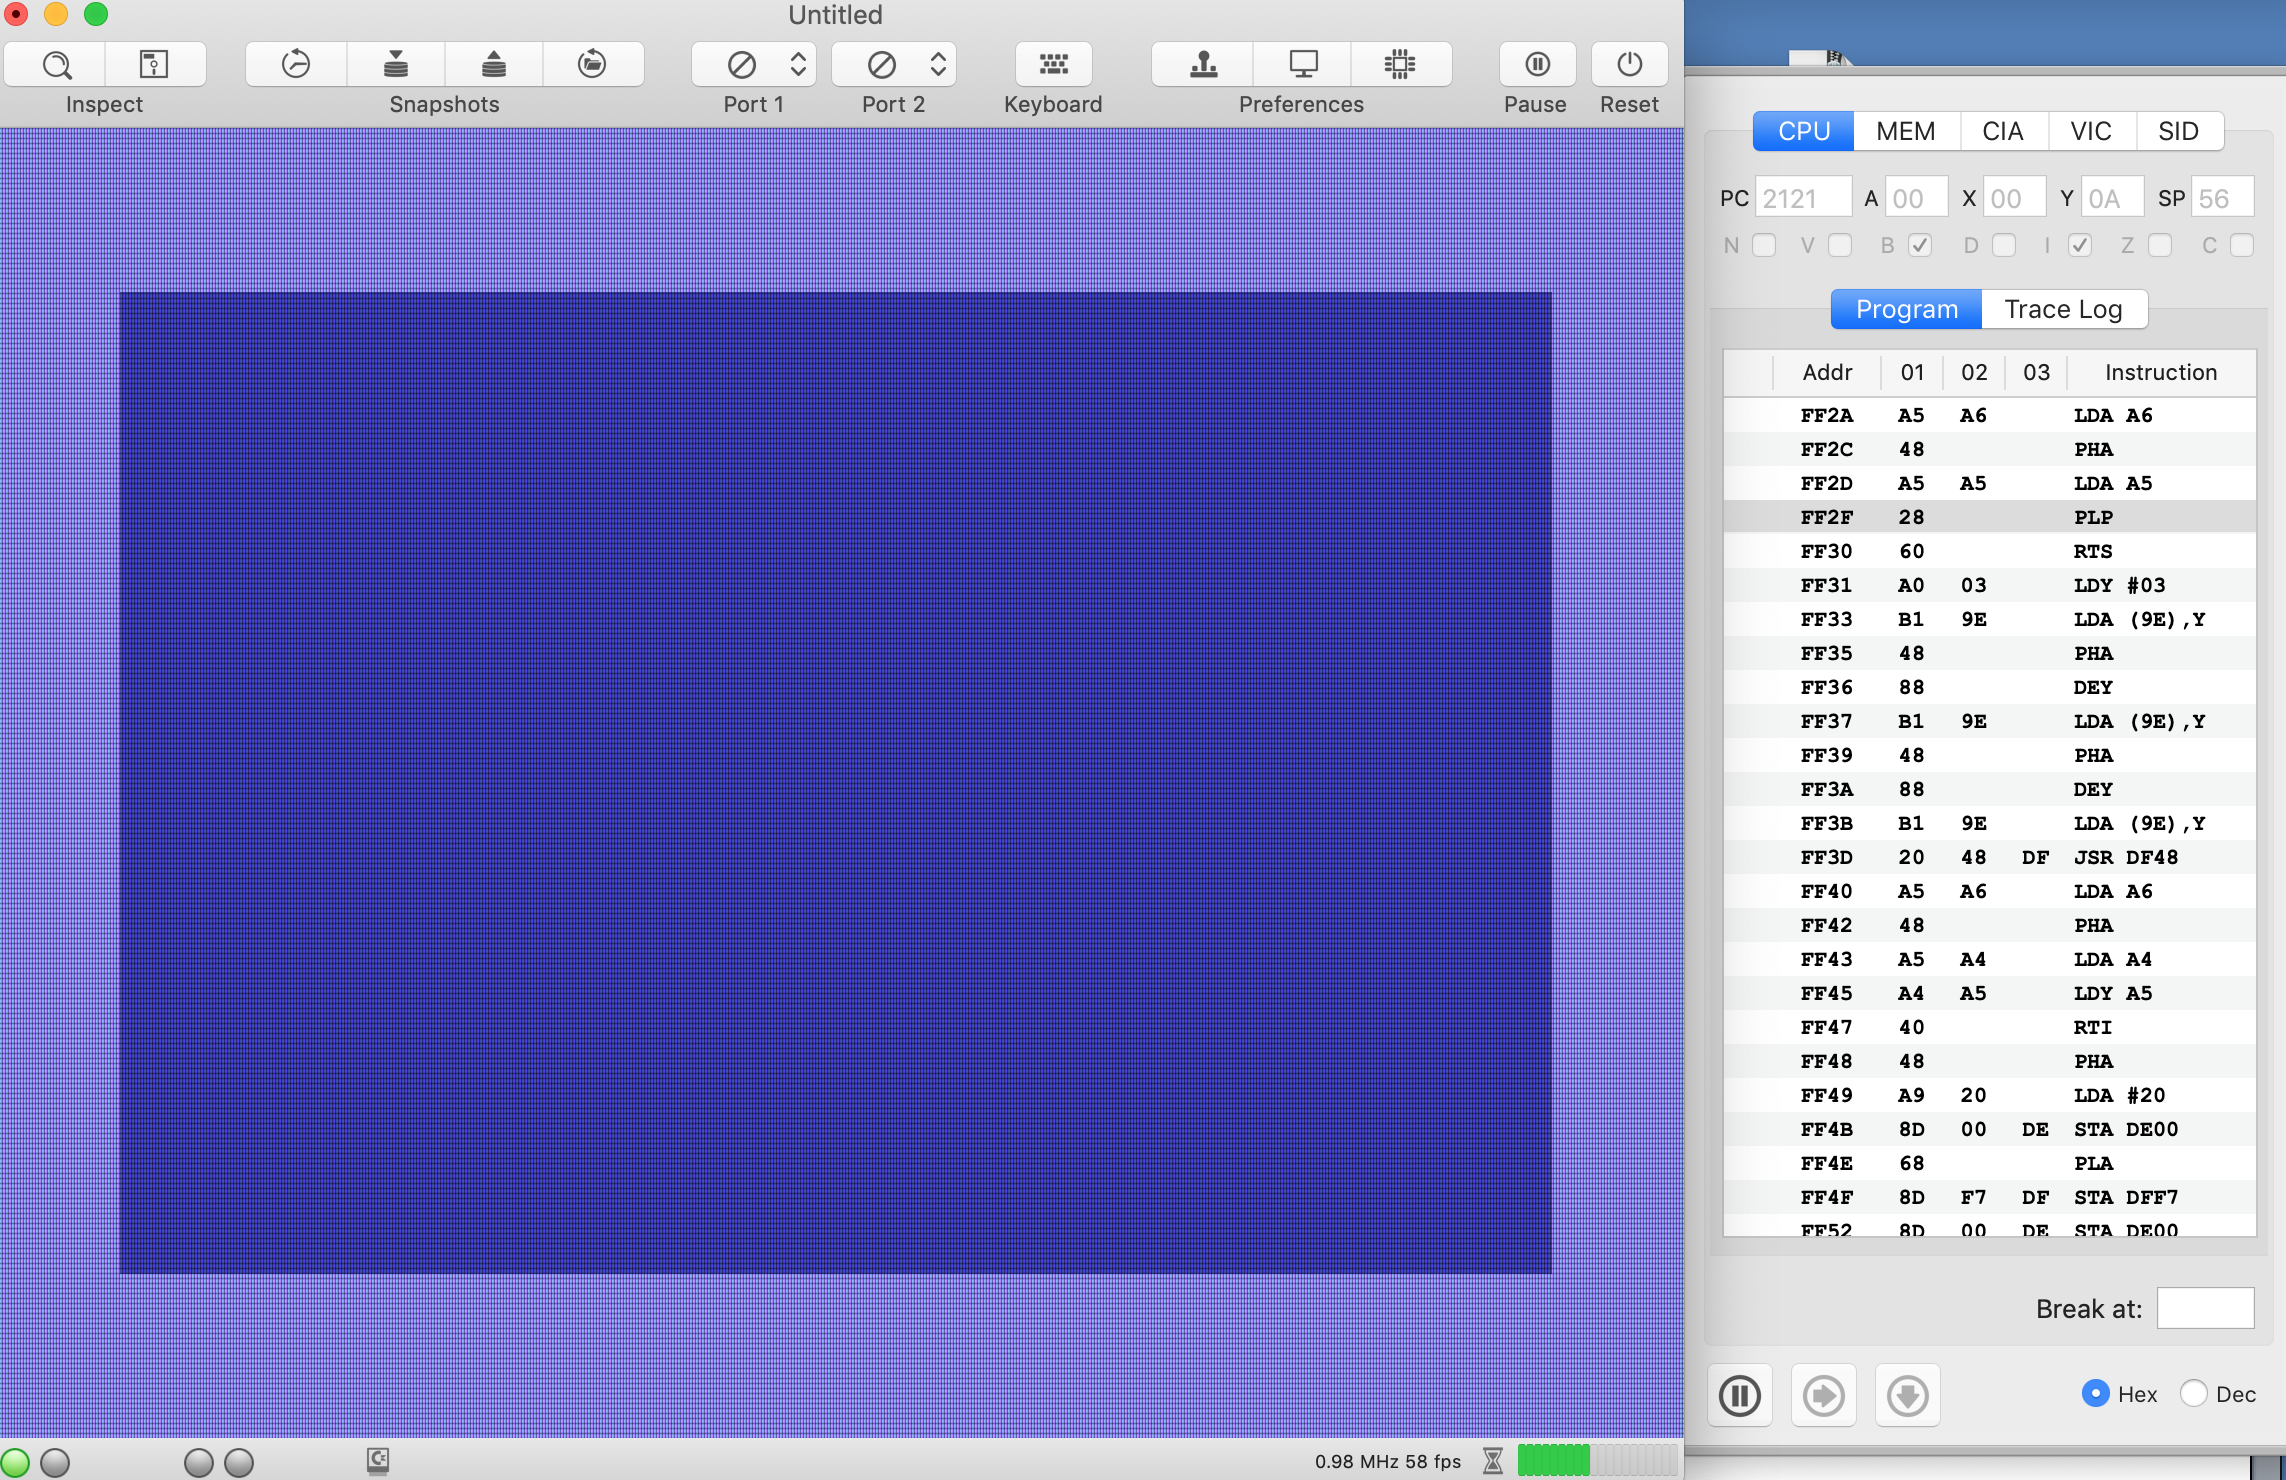This screenshot has height=1480, width=2286.
Task: Show the Program view
Action: pos(1907,309)
